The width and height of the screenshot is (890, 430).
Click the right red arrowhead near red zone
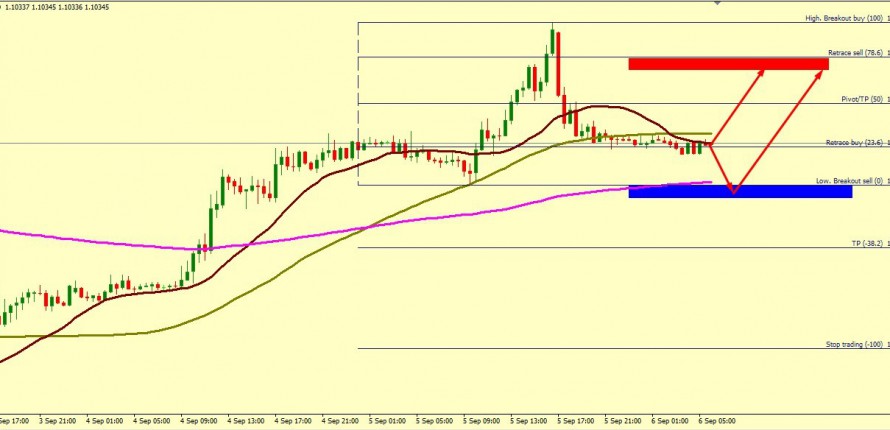pyautogui.click(x=826, y=71)
